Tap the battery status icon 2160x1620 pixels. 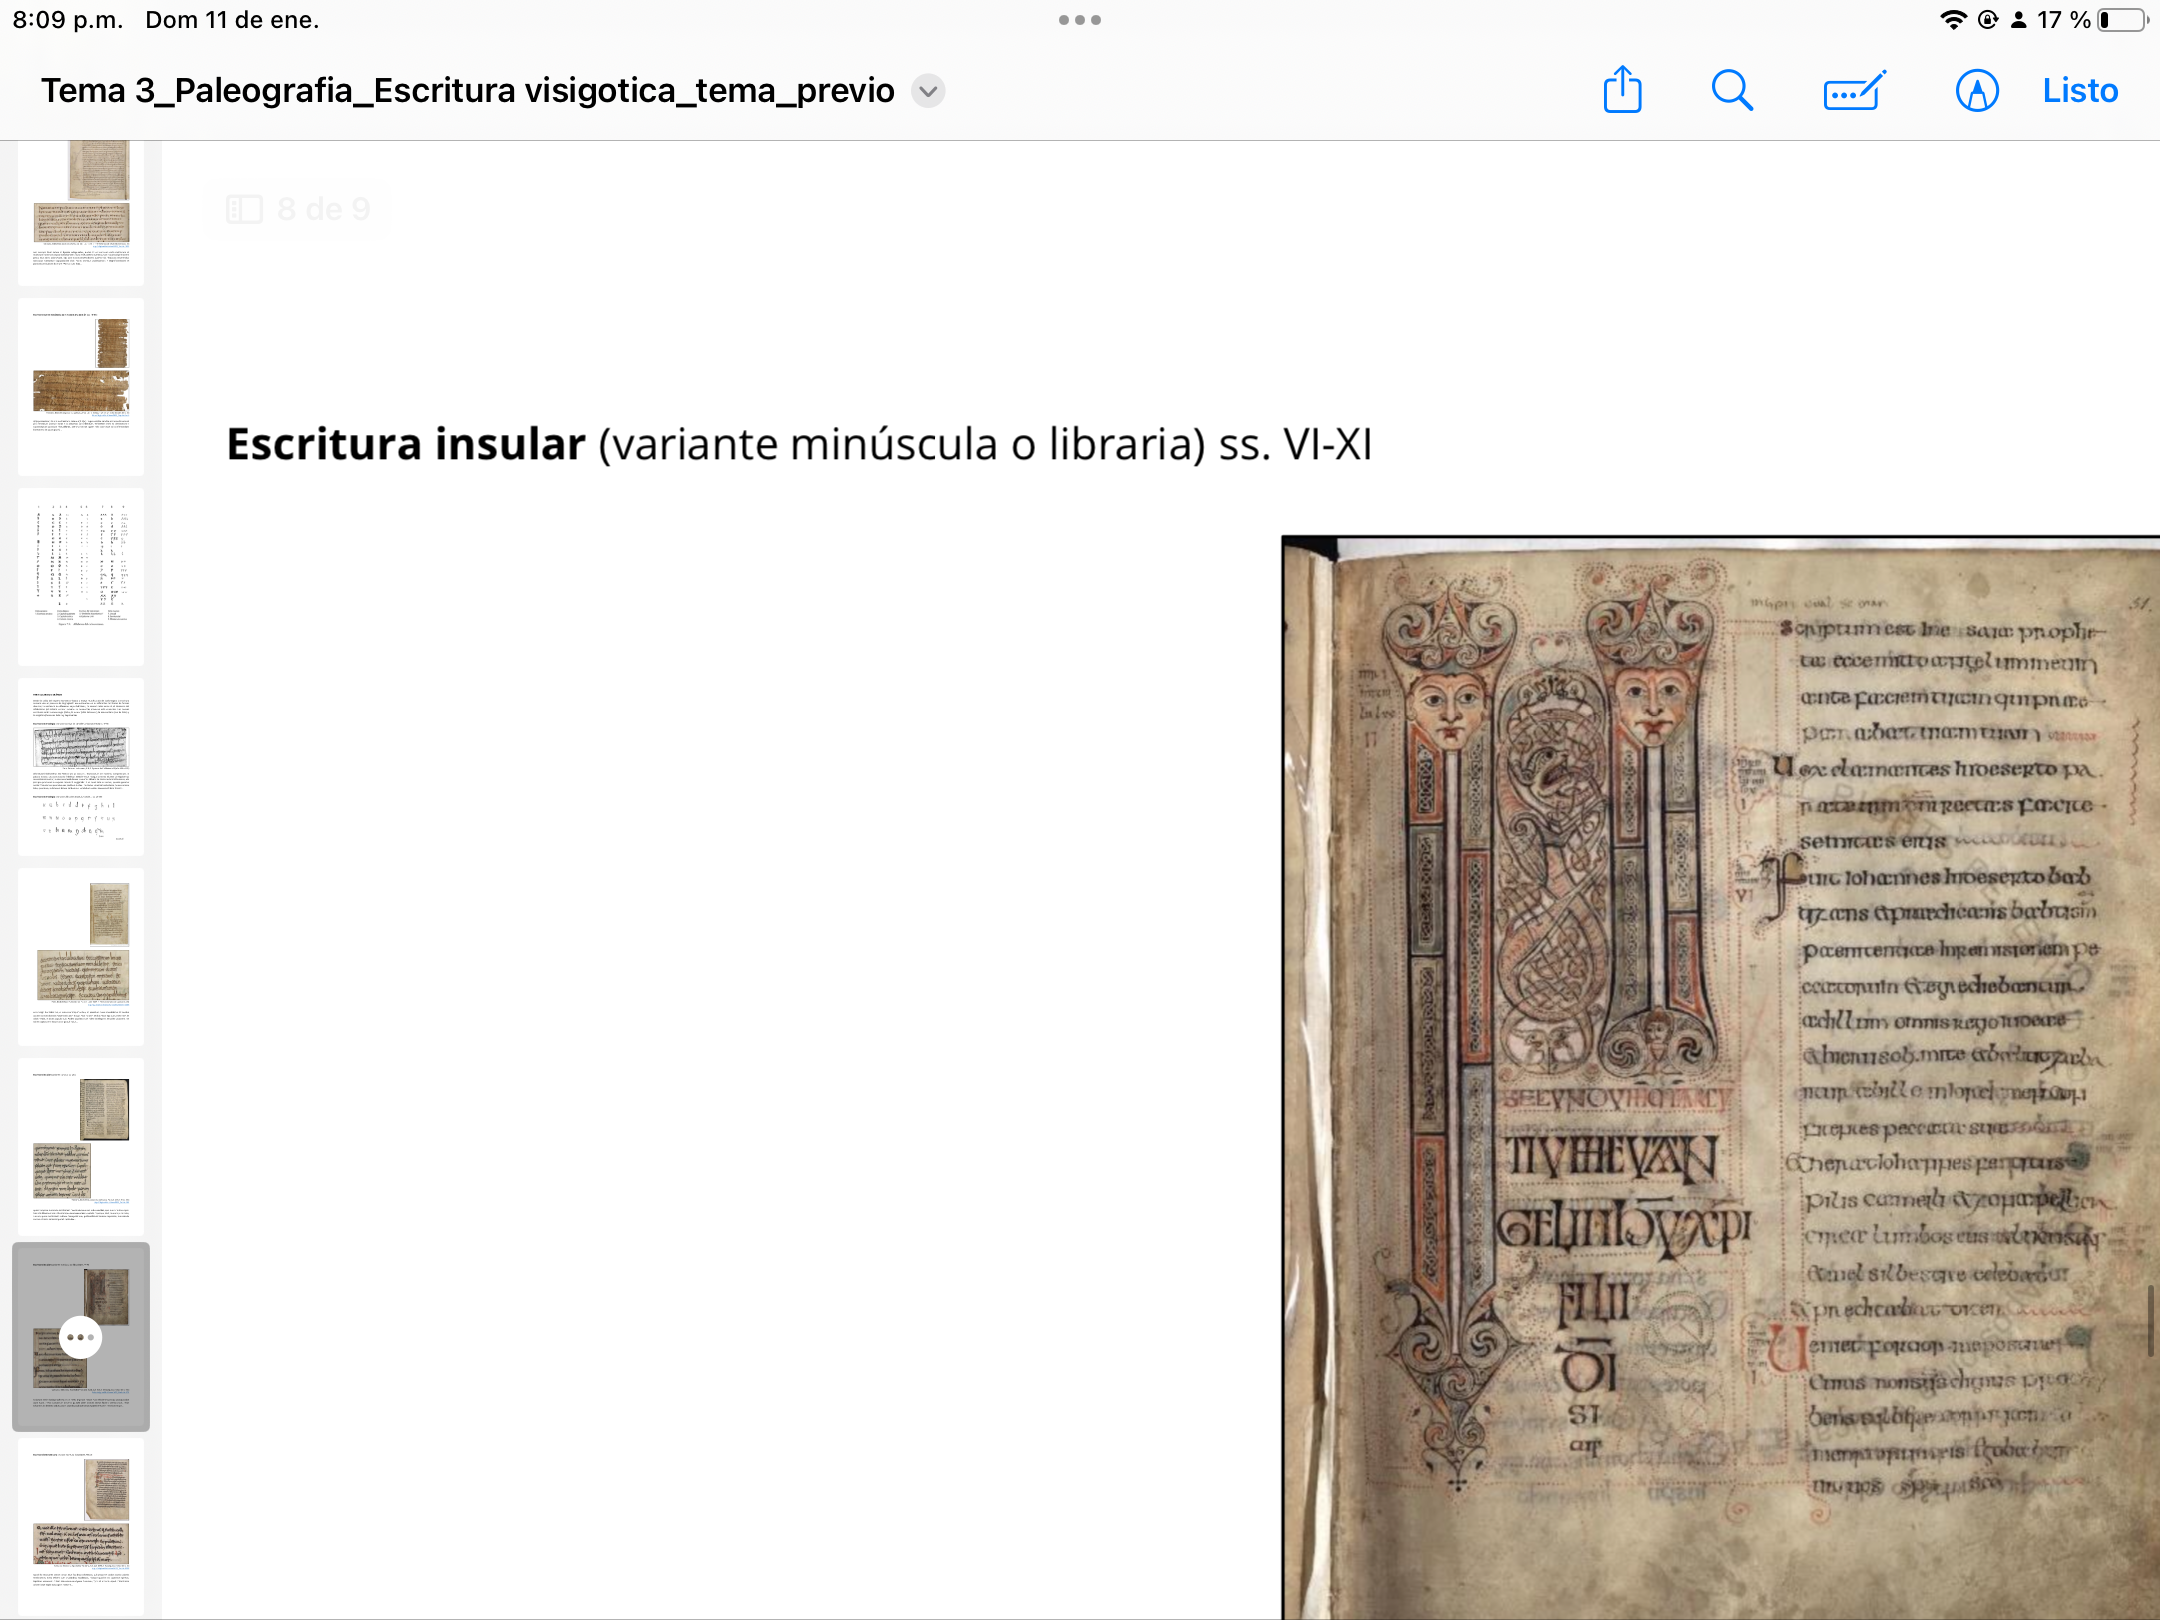[2121, 20]
